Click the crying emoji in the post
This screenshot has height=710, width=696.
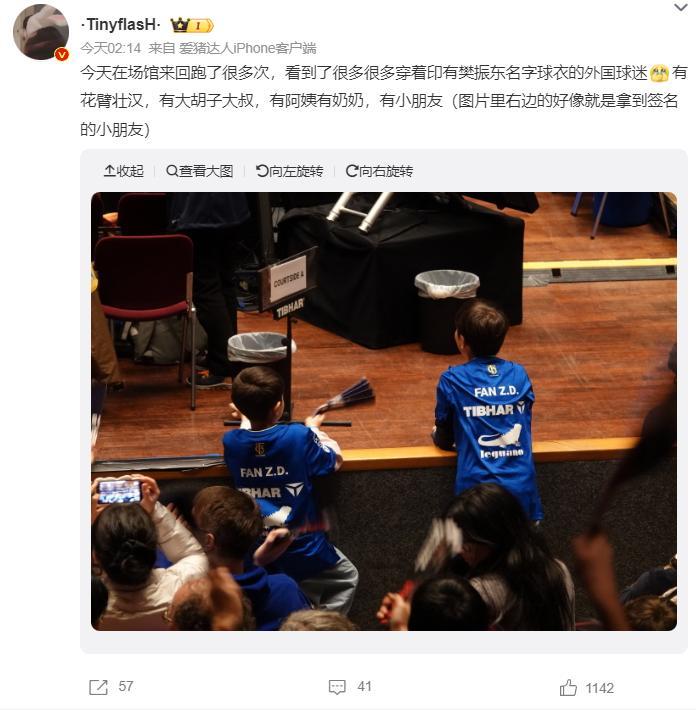[x=659, y=73]
